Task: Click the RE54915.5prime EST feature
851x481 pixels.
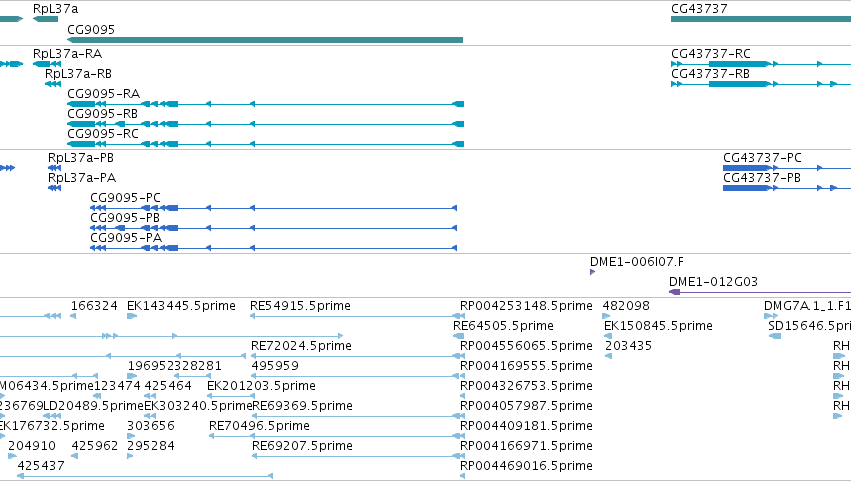Action: (355, 316)
